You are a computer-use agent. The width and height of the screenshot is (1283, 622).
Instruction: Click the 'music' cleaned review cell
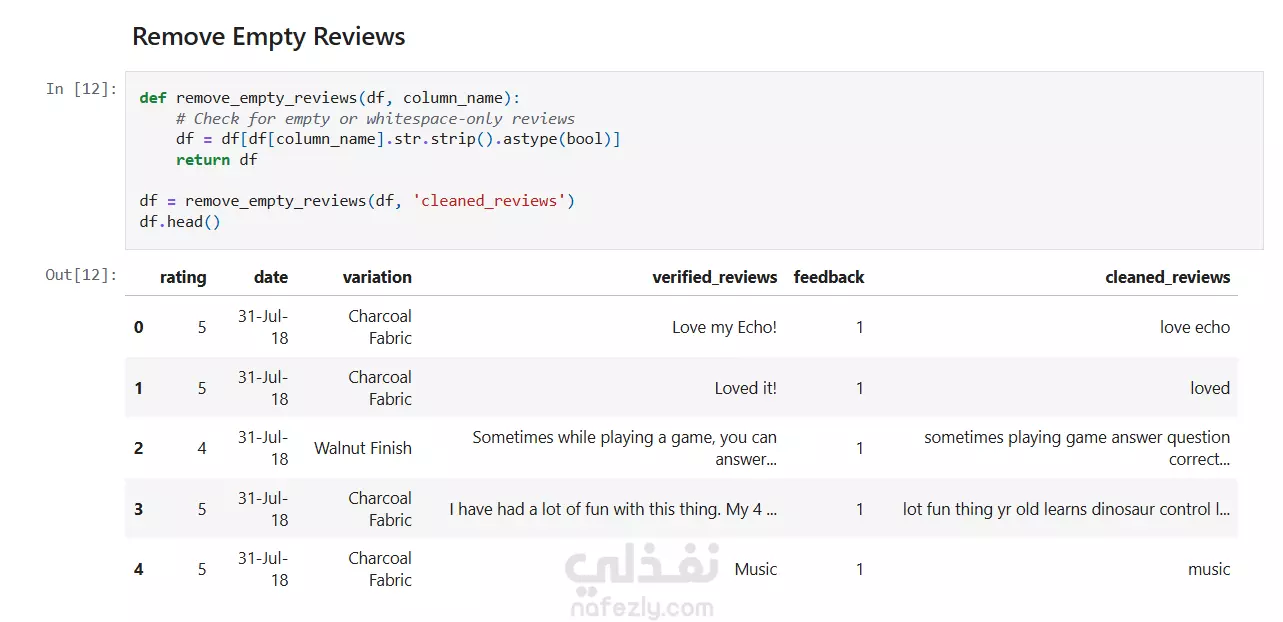[x=1209, y=569]
